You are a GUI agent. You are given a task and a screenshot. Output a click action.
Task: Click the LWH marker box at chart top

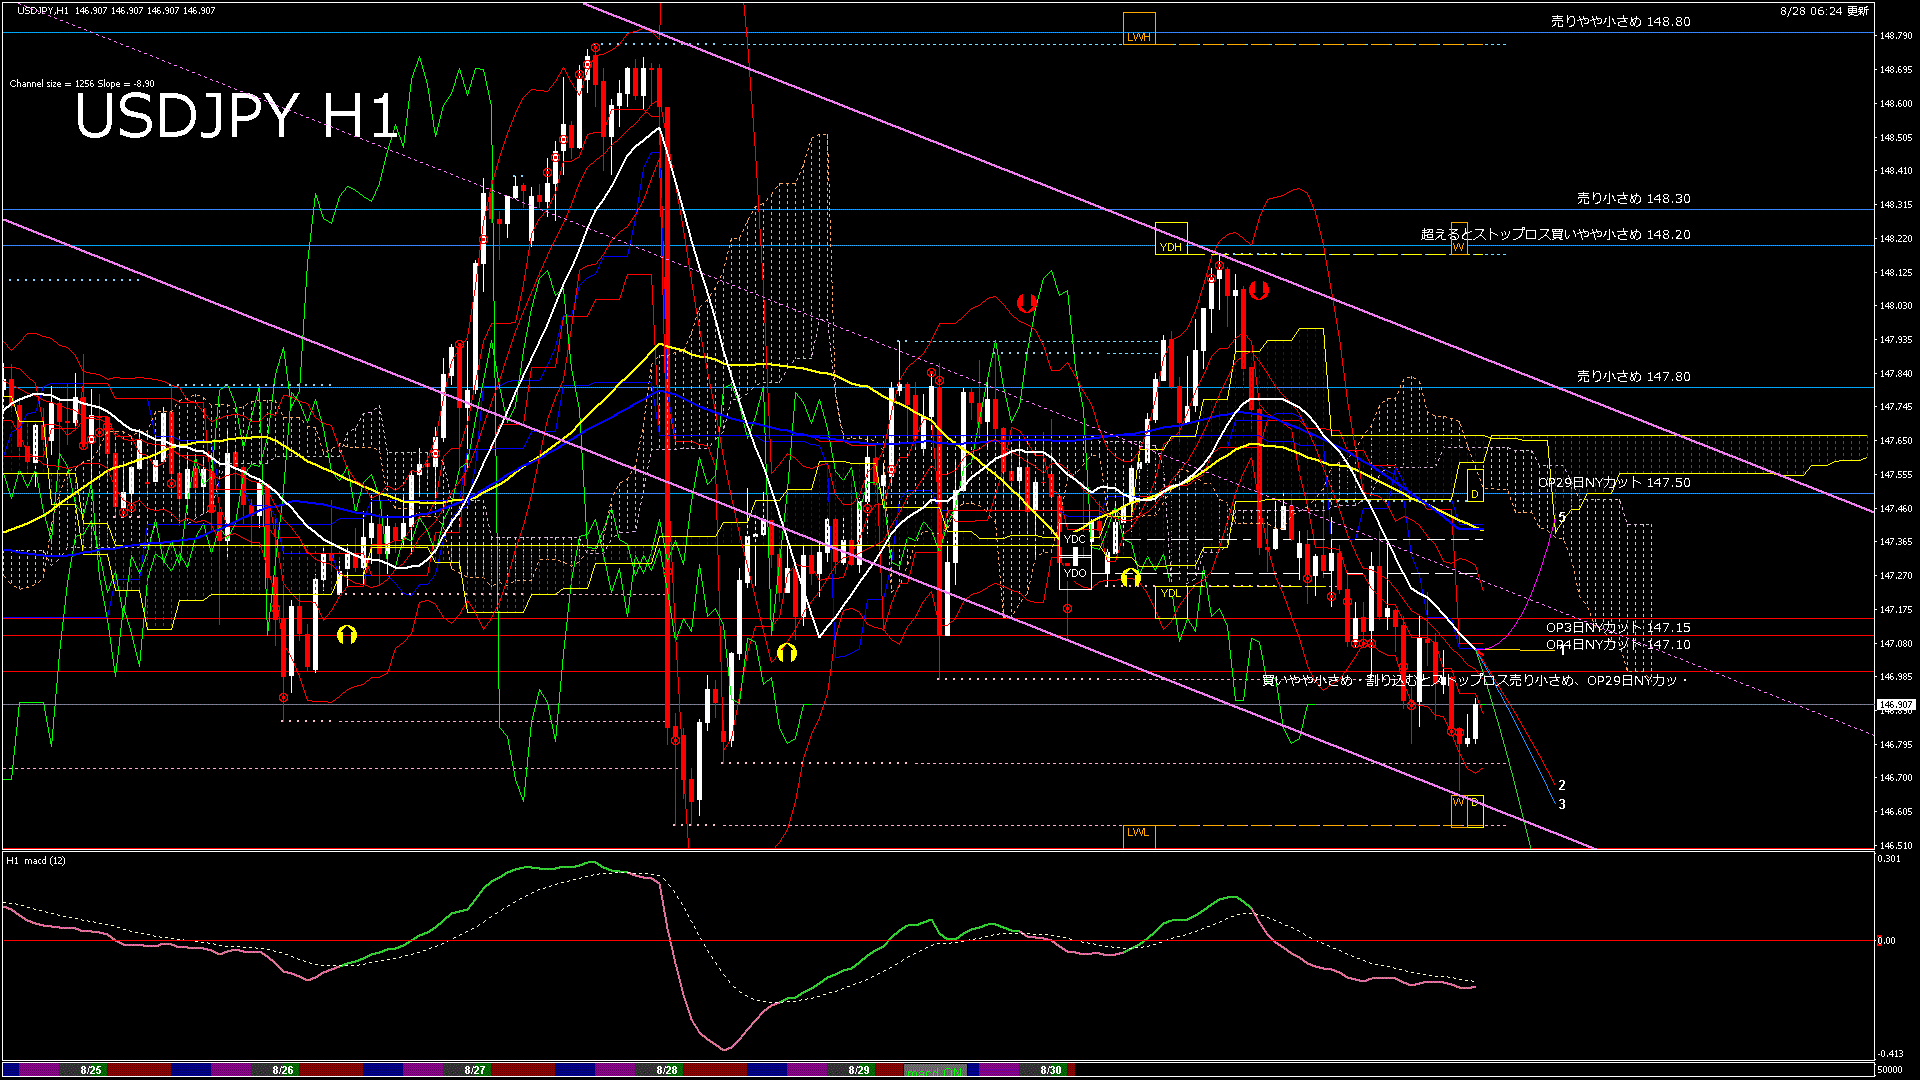click(1138, 30)
